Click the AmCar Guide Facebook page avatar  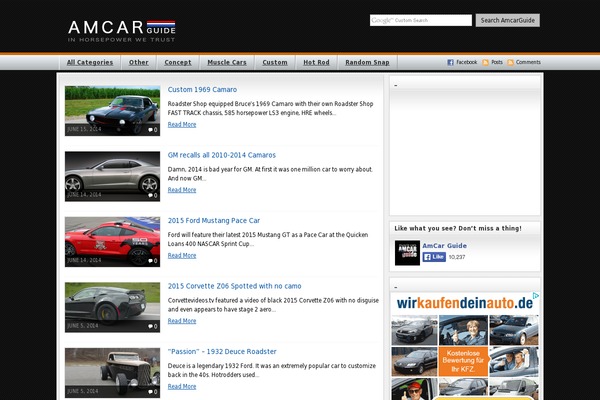[407, 253]
